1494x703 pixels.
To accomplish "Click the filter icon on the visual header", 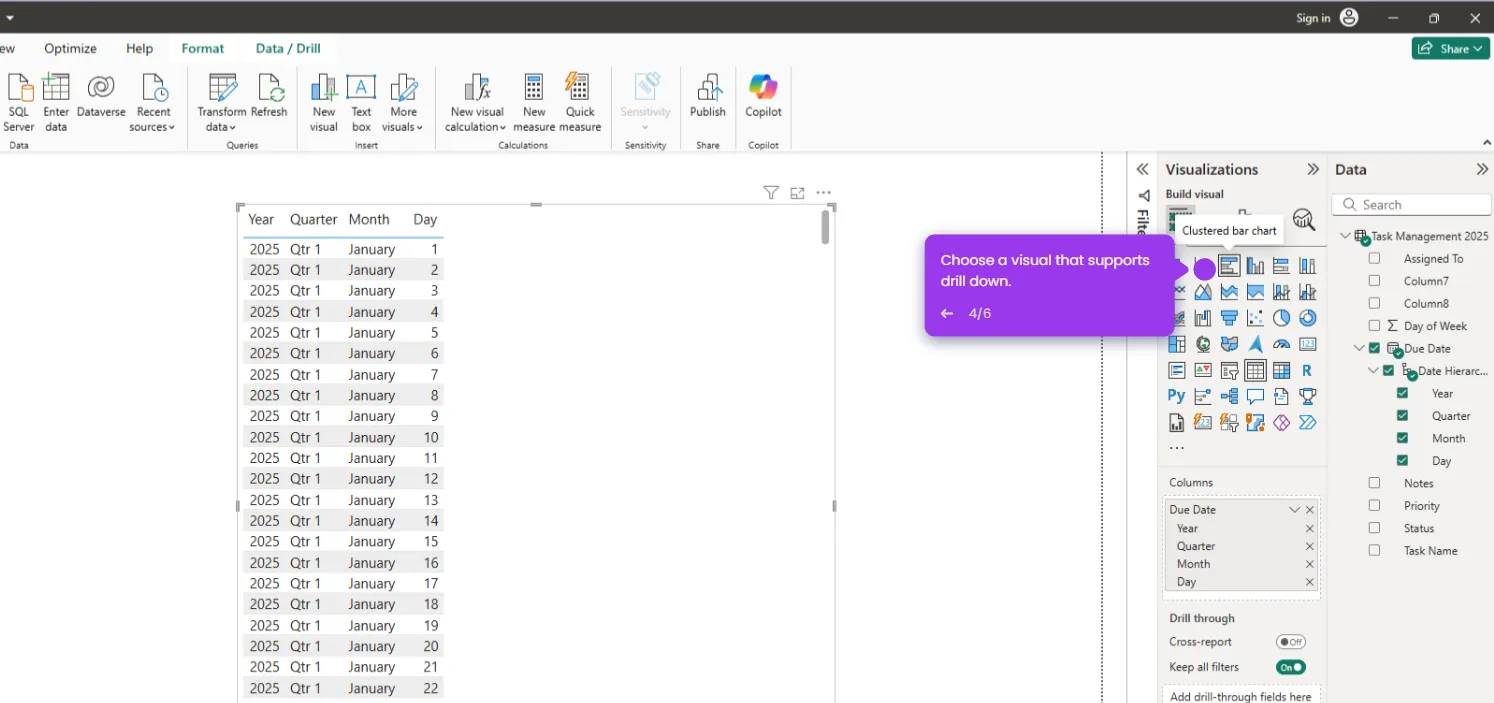I will point(771,193).
